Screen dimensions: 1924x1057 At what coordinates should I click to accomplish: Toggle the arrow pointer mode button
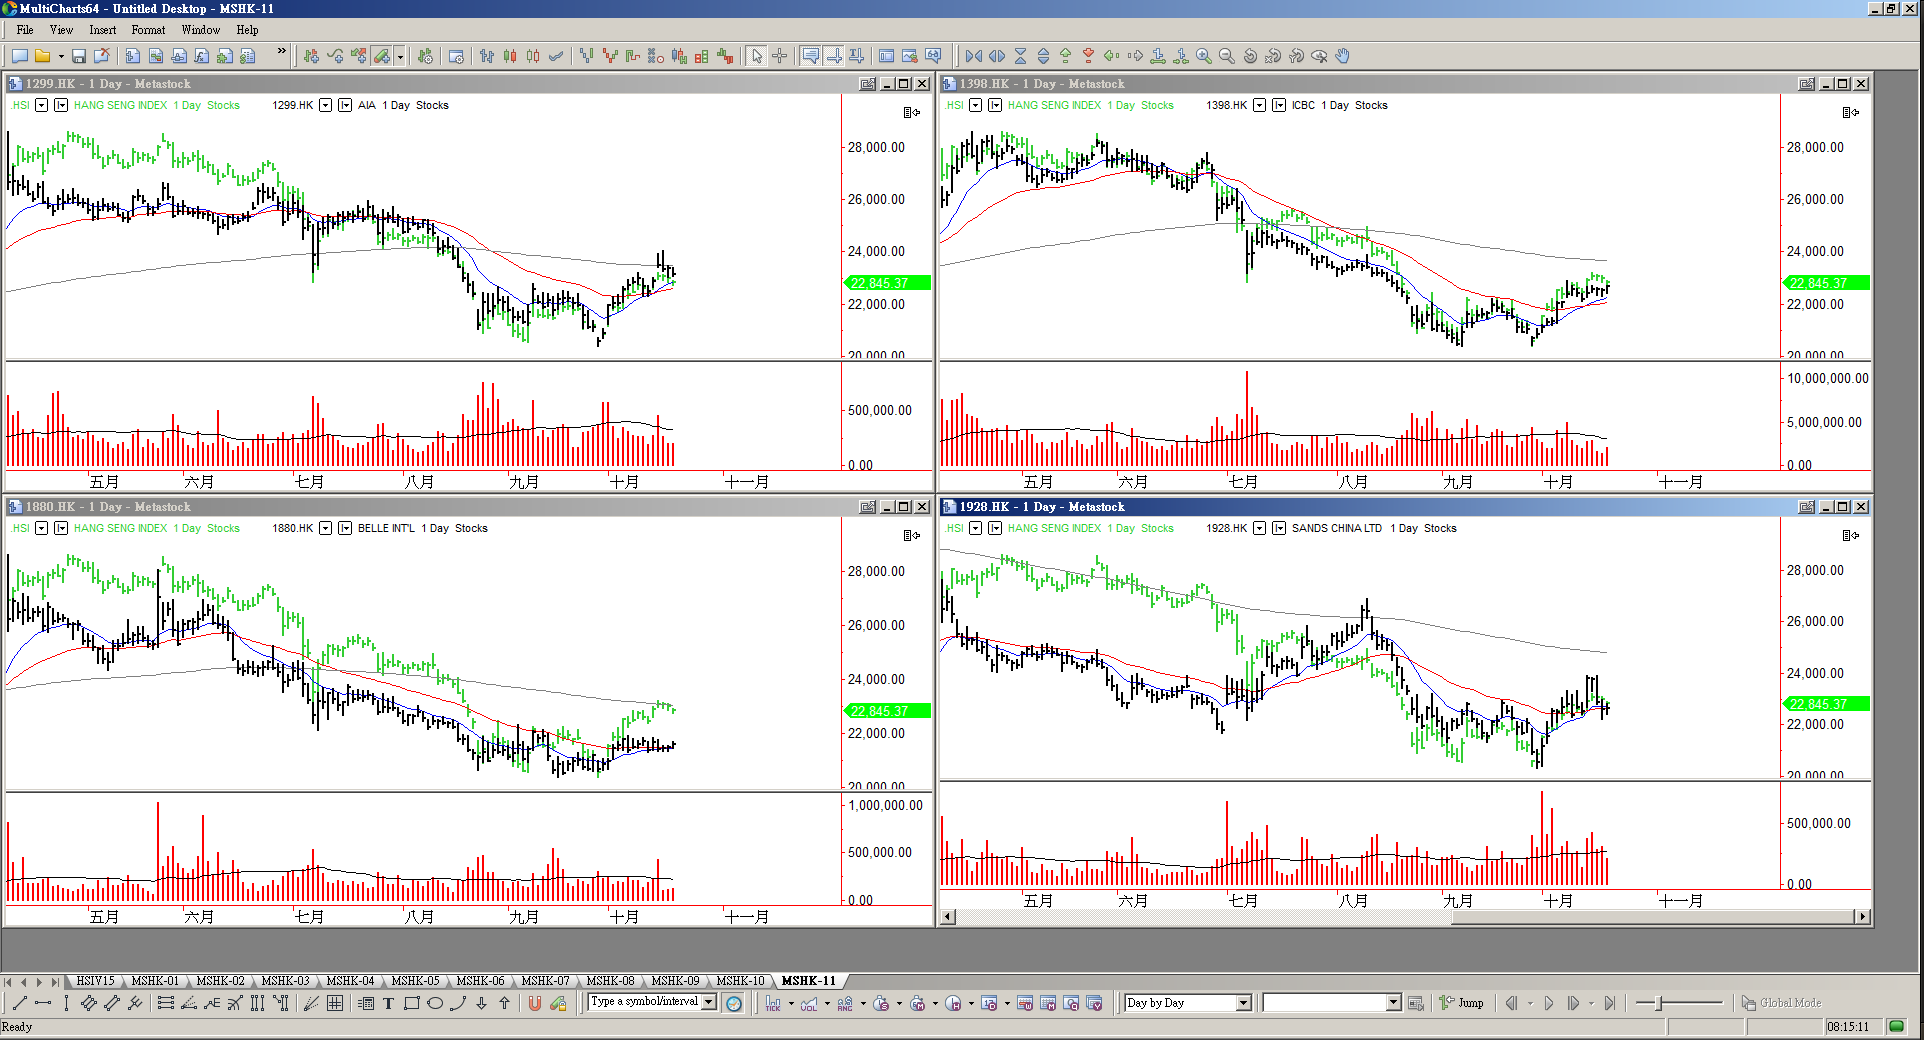[x=757, y=56]
